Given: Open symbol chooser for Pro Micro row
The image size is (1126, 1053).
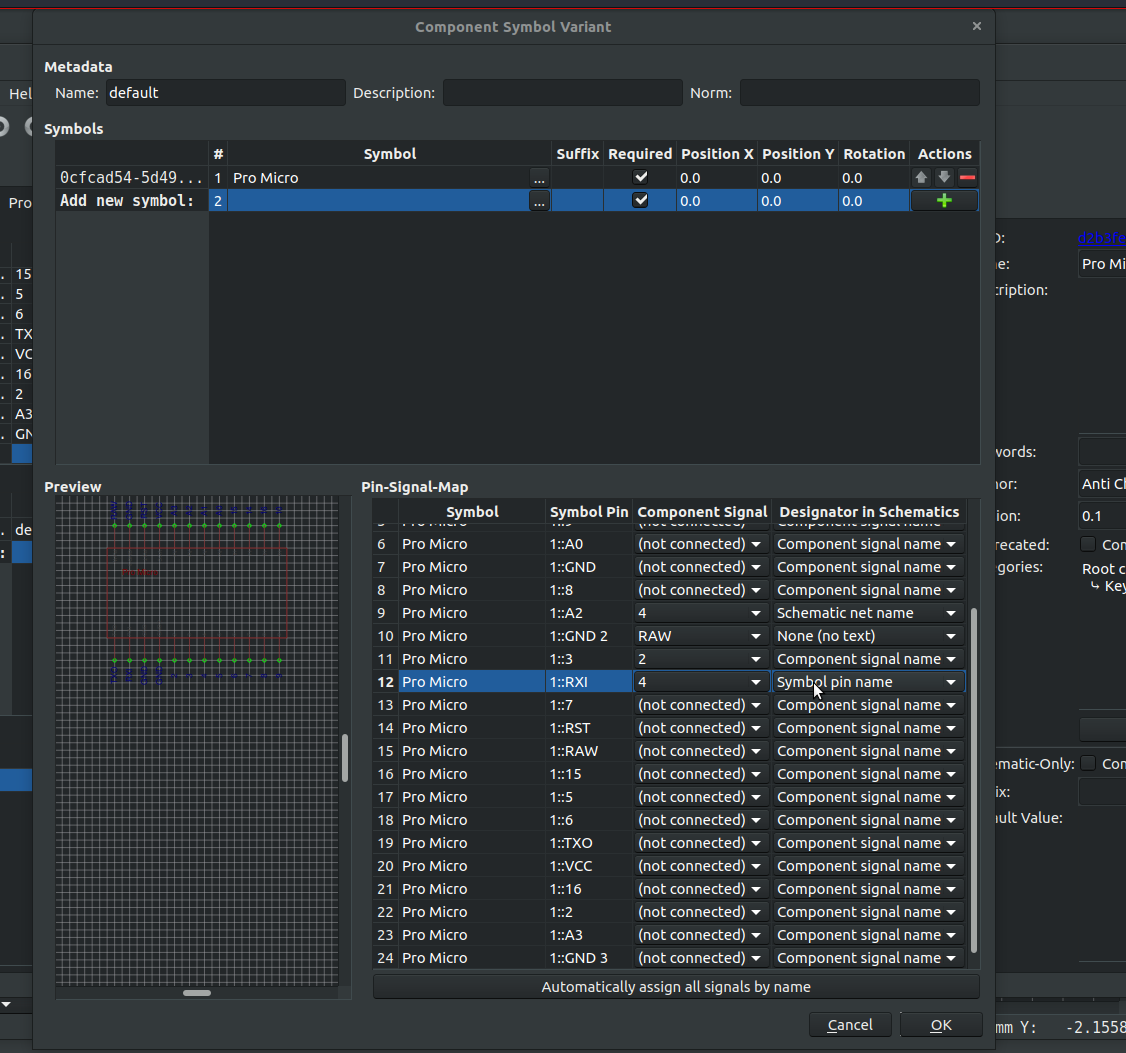Looking at the screenshot, I should [539, 178].
